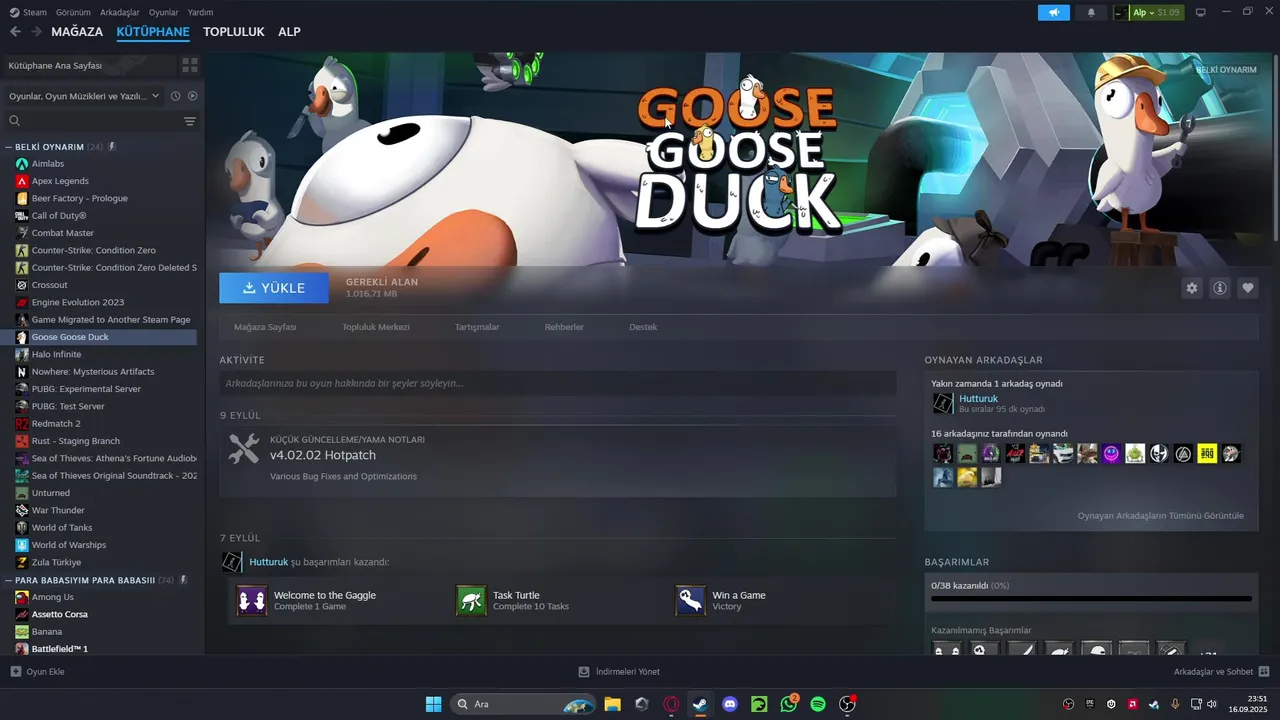The width and height of the screenshot is (1280, 720).
Task: Open İndirmeleri Yönet downloads manager
Action: coord(619,672)
